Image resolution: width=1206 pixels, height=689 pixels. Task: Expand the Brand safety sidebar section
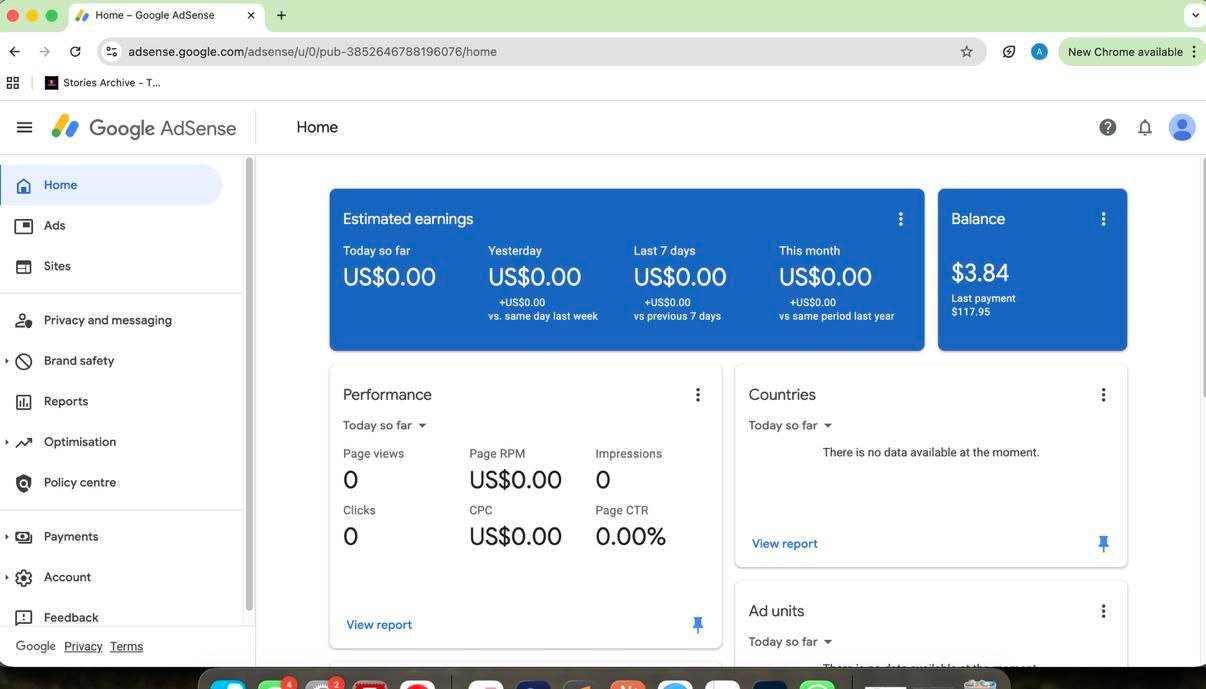click(x=7, y=361)
